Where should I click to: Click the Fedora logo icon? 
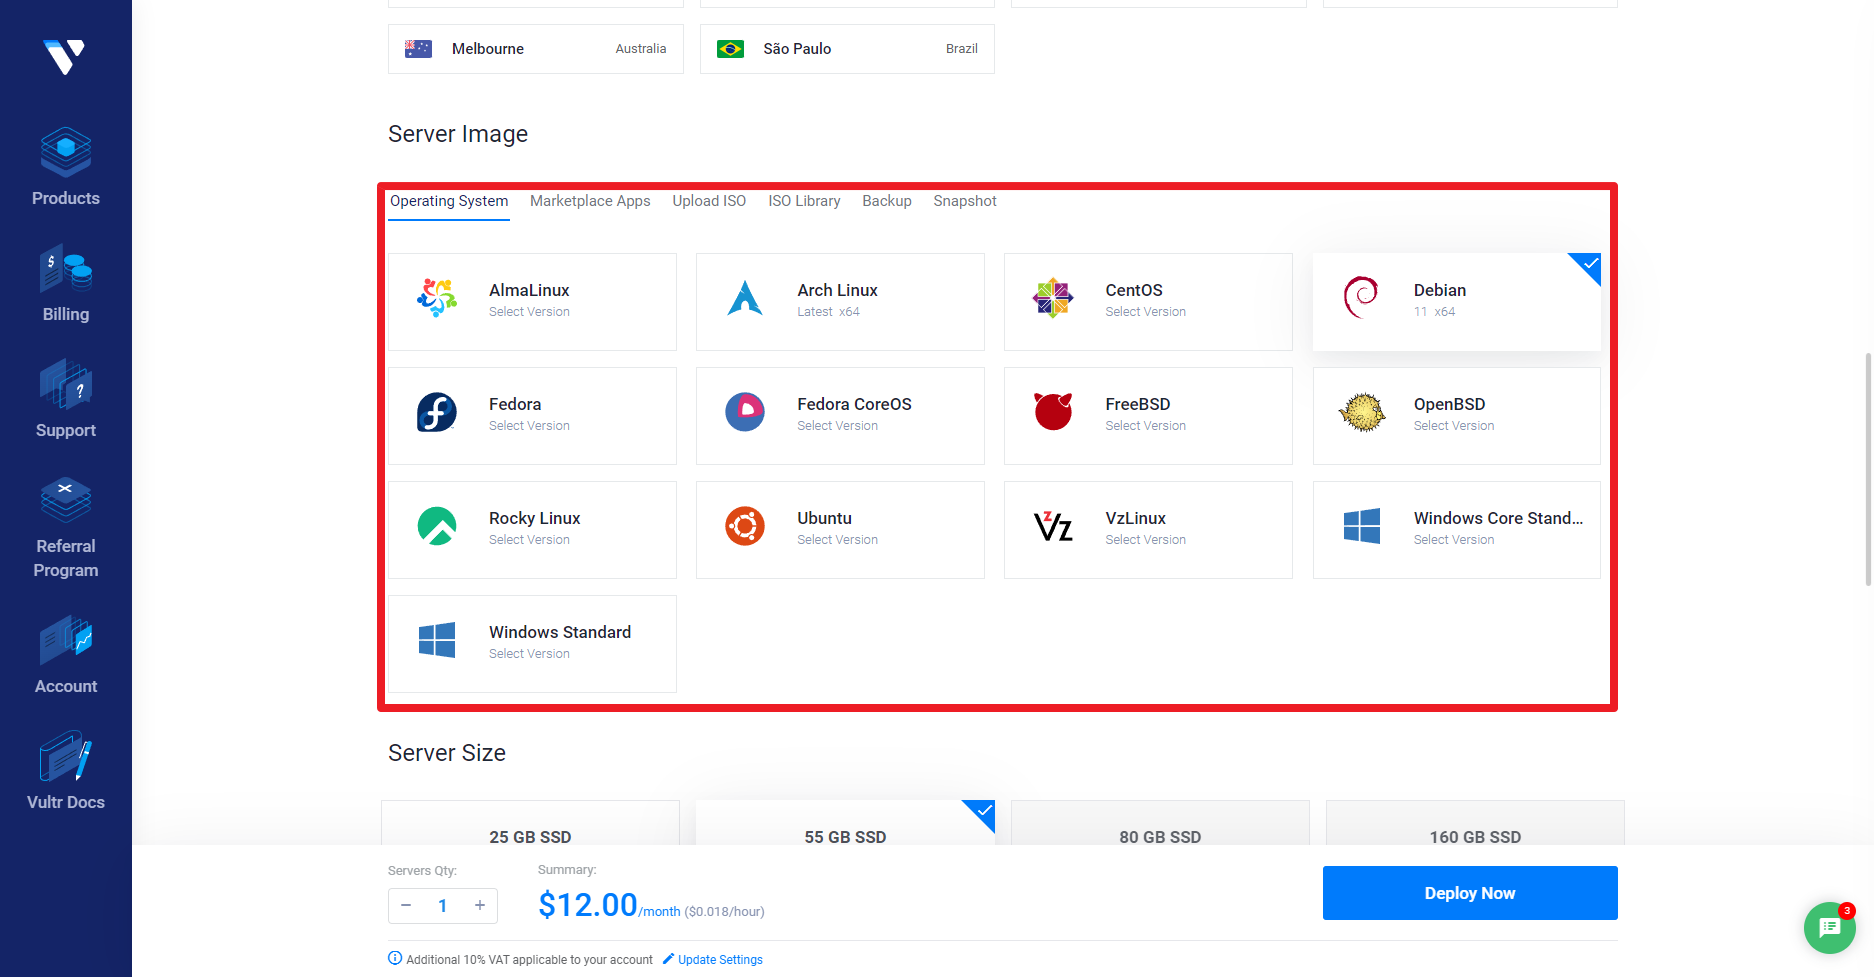[437, 412]
